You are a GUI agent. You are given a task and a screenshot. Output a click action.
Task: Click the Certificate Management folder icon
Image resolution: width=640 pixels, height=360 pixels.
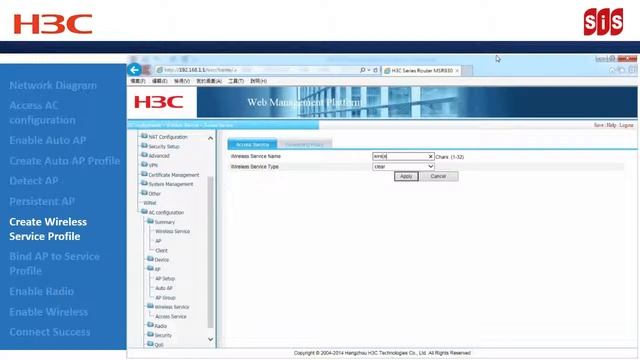[144, 174]
